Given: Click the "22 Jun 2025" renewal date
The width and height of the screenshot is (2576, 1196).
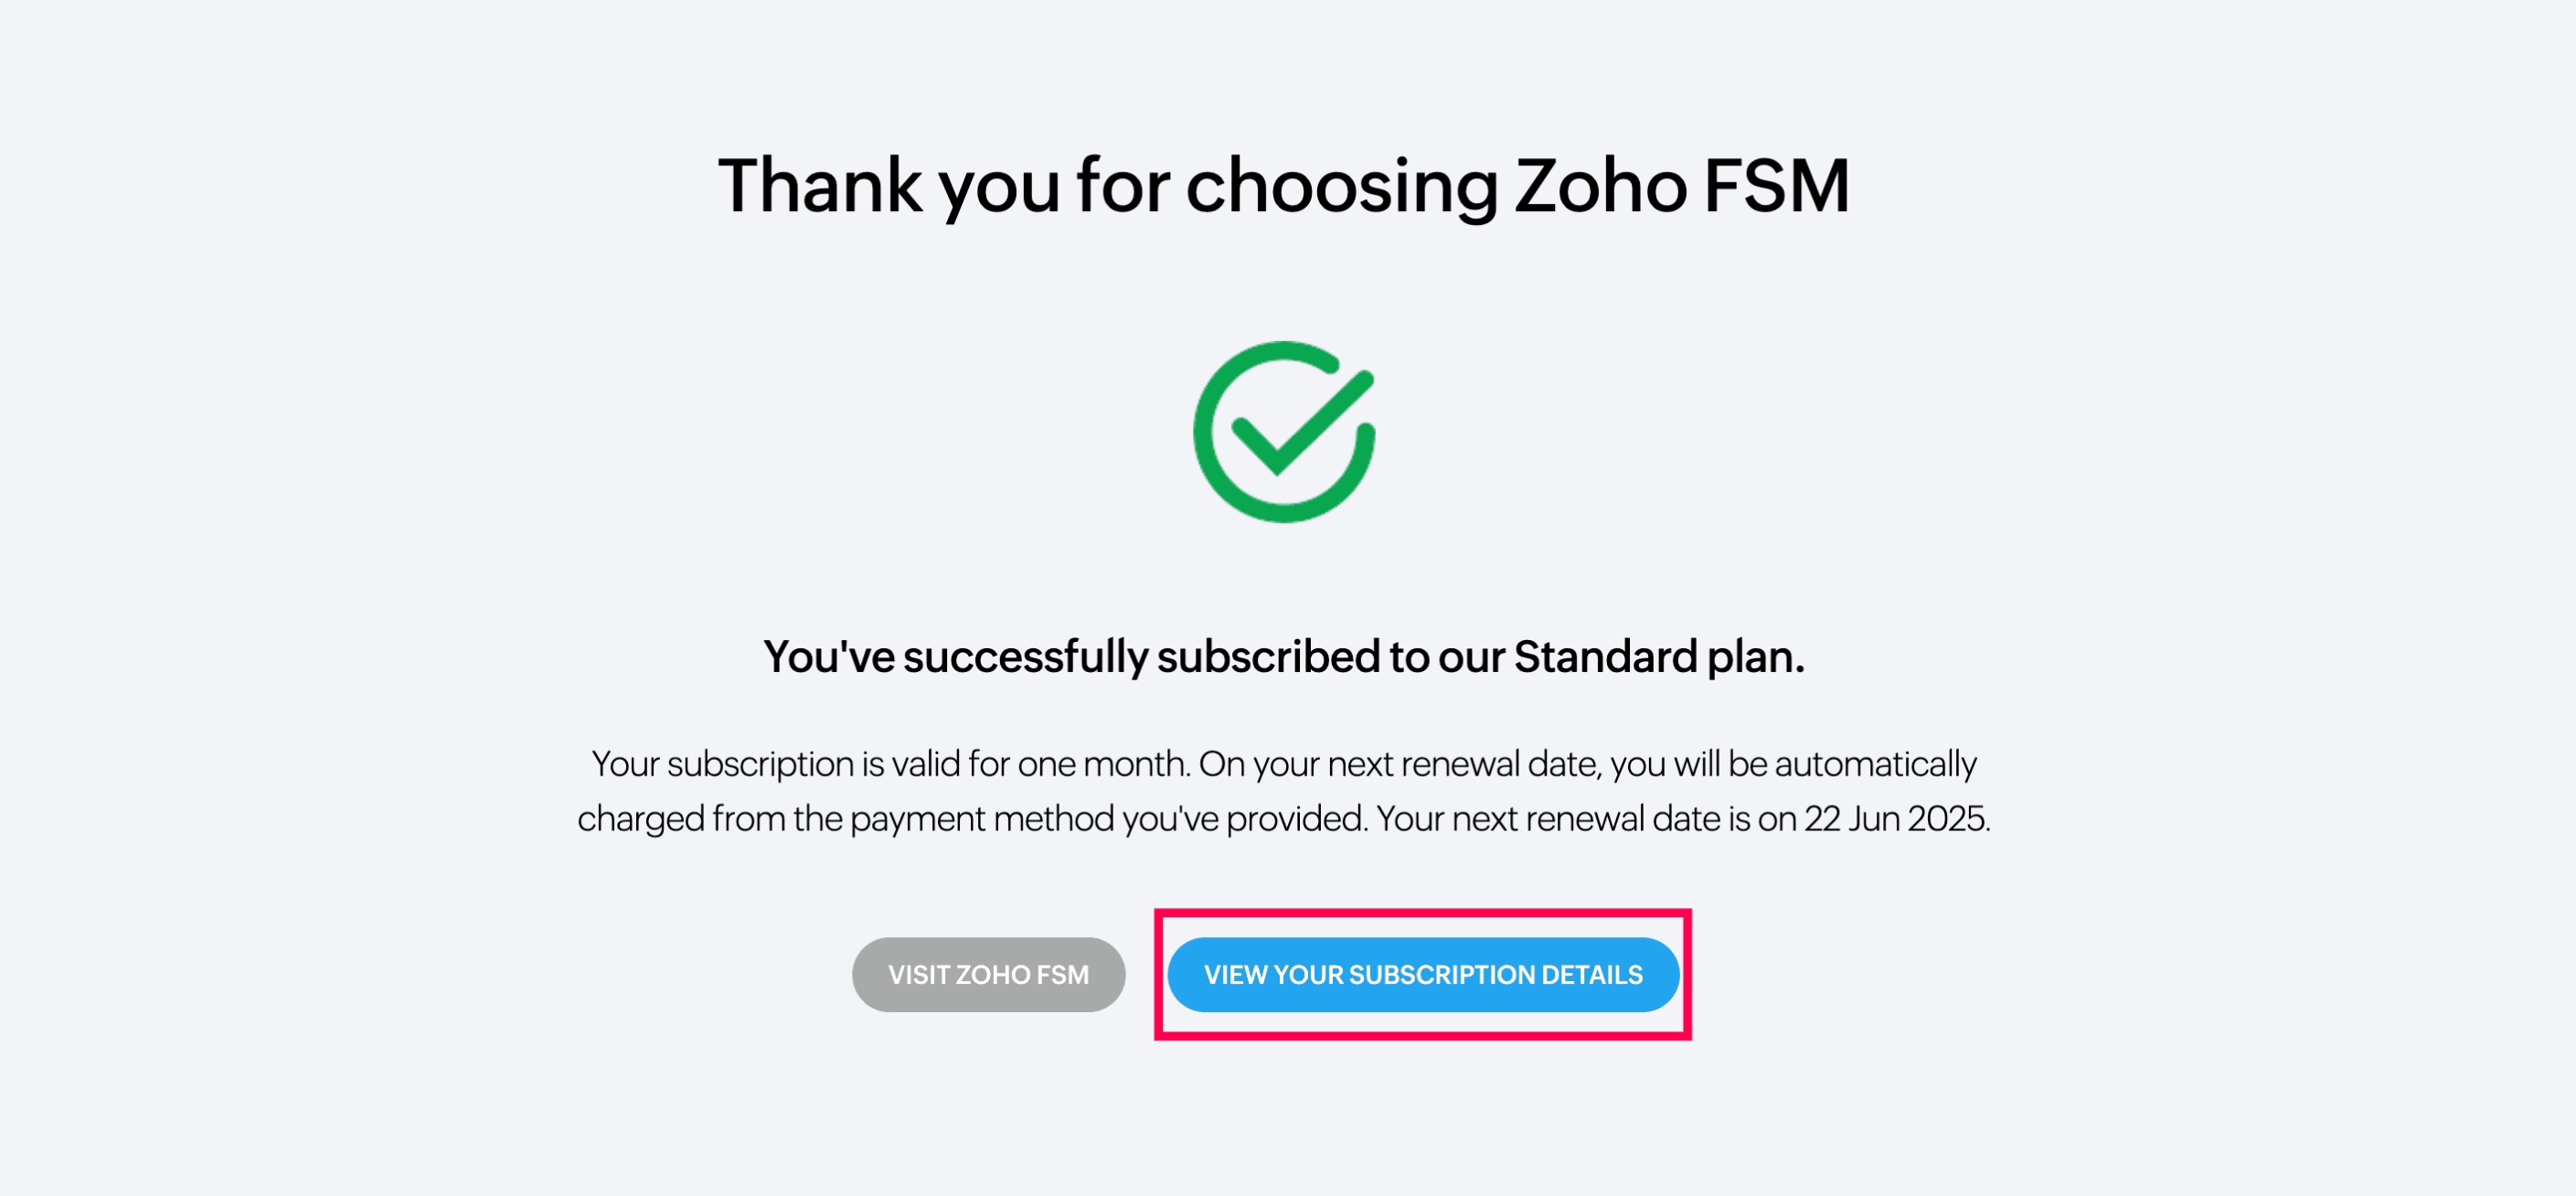Looking at the screenshot, I should point(1895,819).
